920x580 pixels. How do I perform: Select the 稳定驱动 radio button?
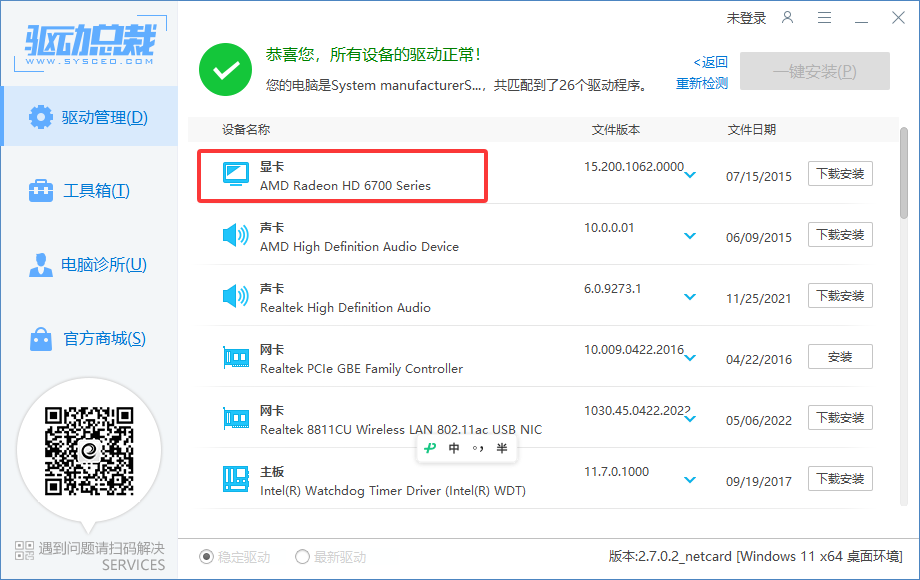207,557
